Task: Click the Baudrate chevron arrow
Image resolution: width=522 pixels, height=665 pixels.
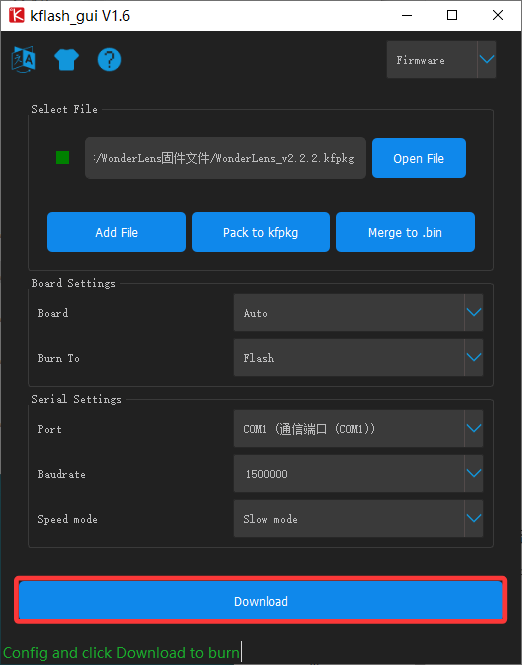Action: click(x=474, y=473)
